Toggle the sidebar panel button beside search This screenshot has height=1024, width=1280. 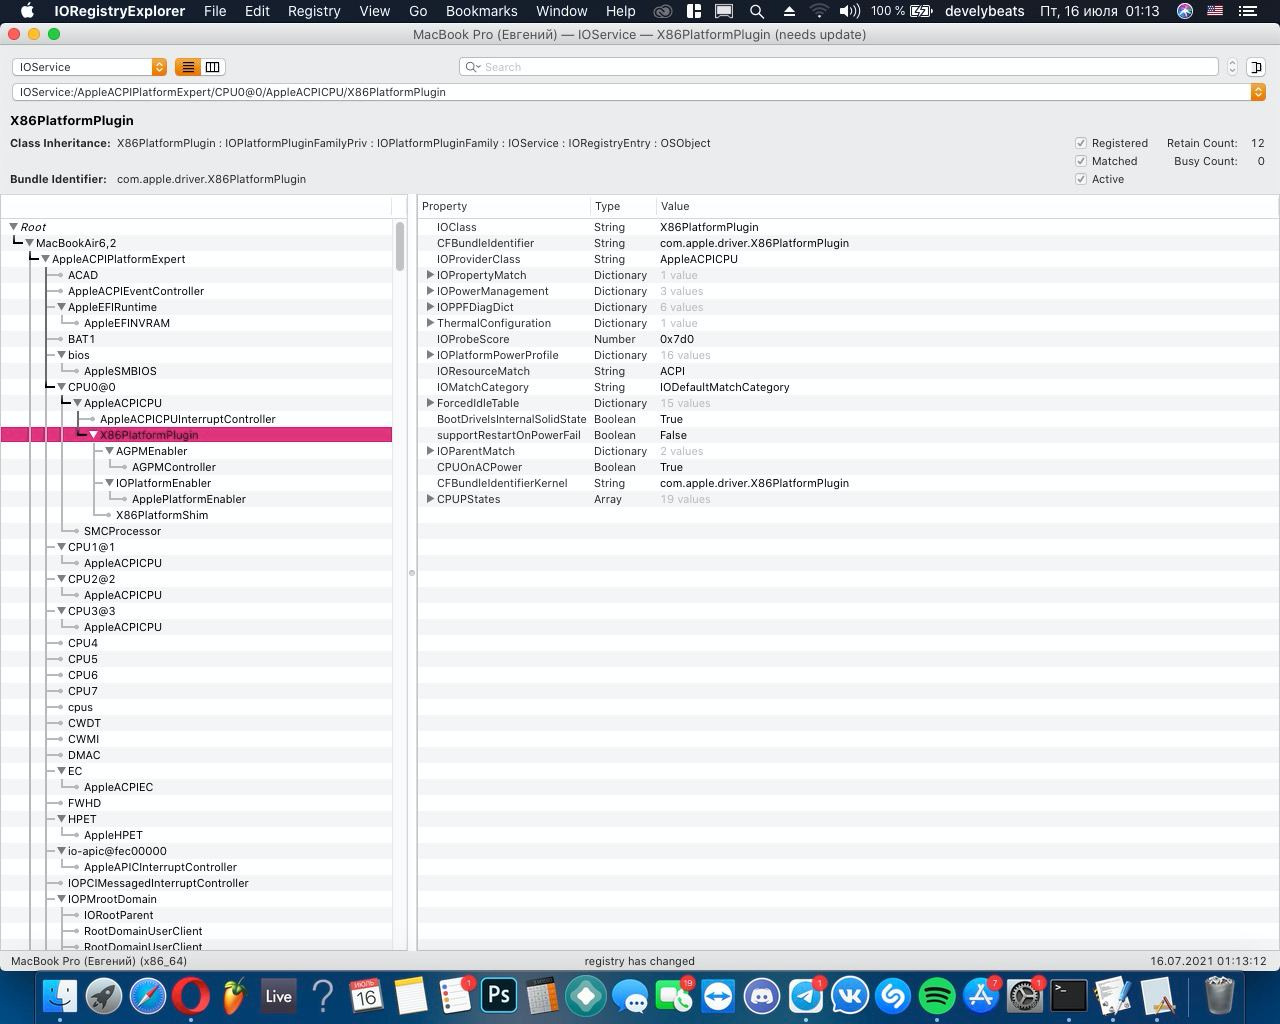[1256, 67]
